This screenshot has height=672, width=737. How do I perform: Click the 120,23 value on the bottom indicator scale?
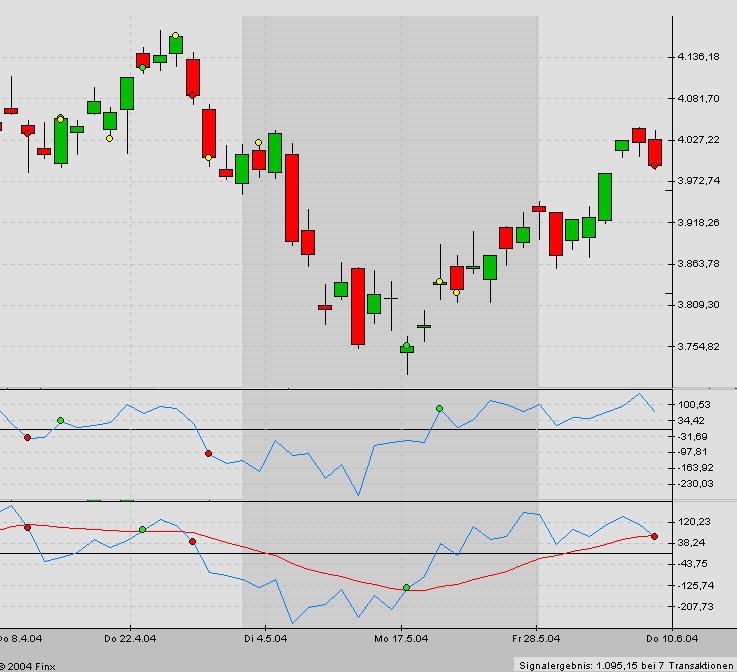coord(694,522)
